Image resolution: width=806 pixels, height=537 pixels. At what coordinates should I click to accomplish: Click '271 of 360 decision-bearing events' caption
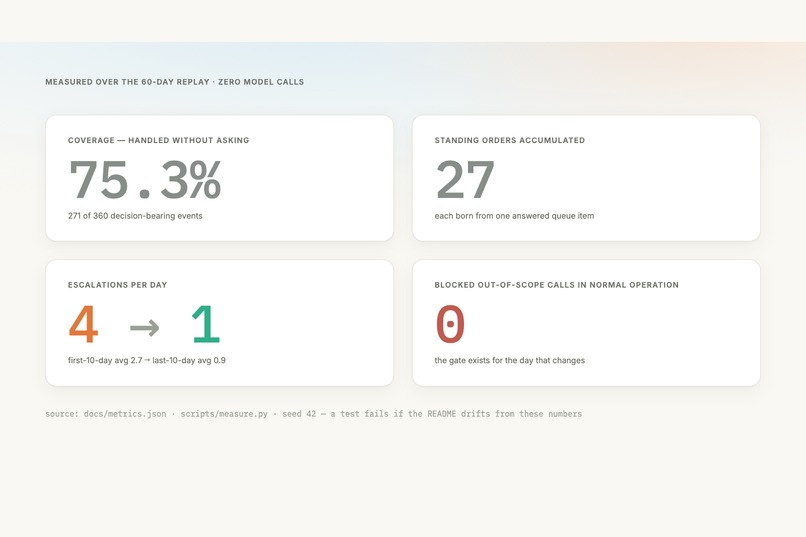tap(135, 216)
